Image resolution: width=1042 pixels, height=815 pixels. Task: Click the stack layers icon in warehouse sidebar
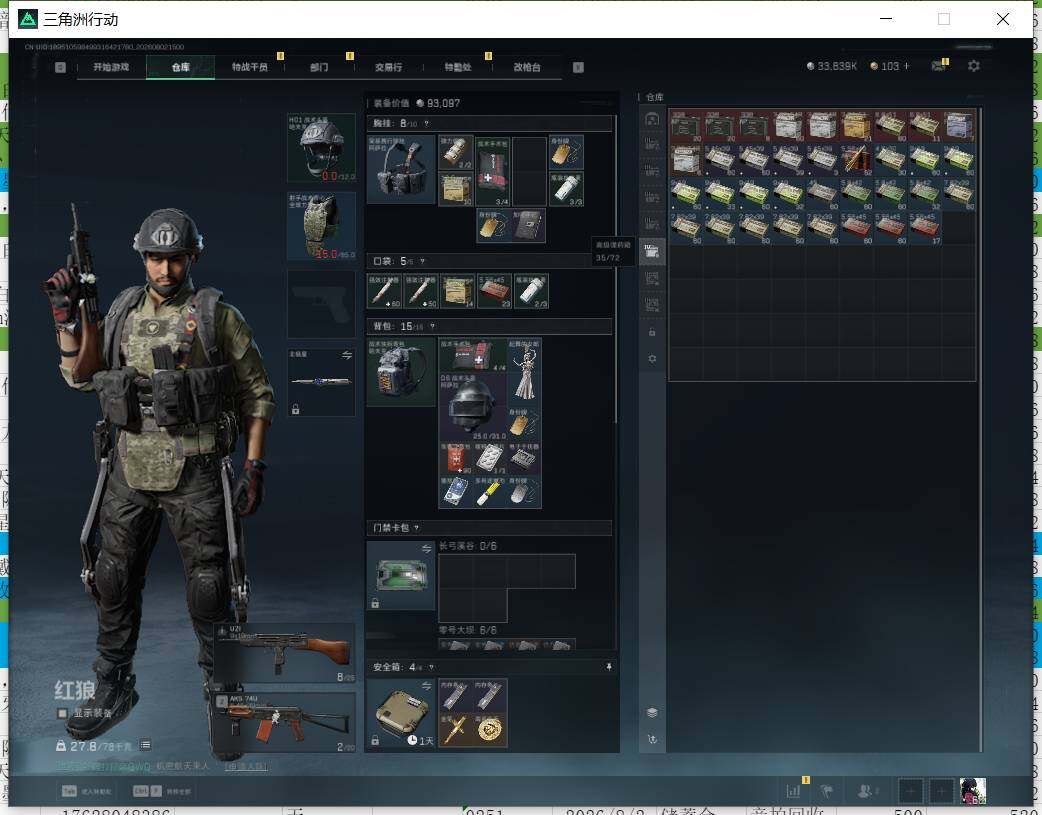(652, 713)
